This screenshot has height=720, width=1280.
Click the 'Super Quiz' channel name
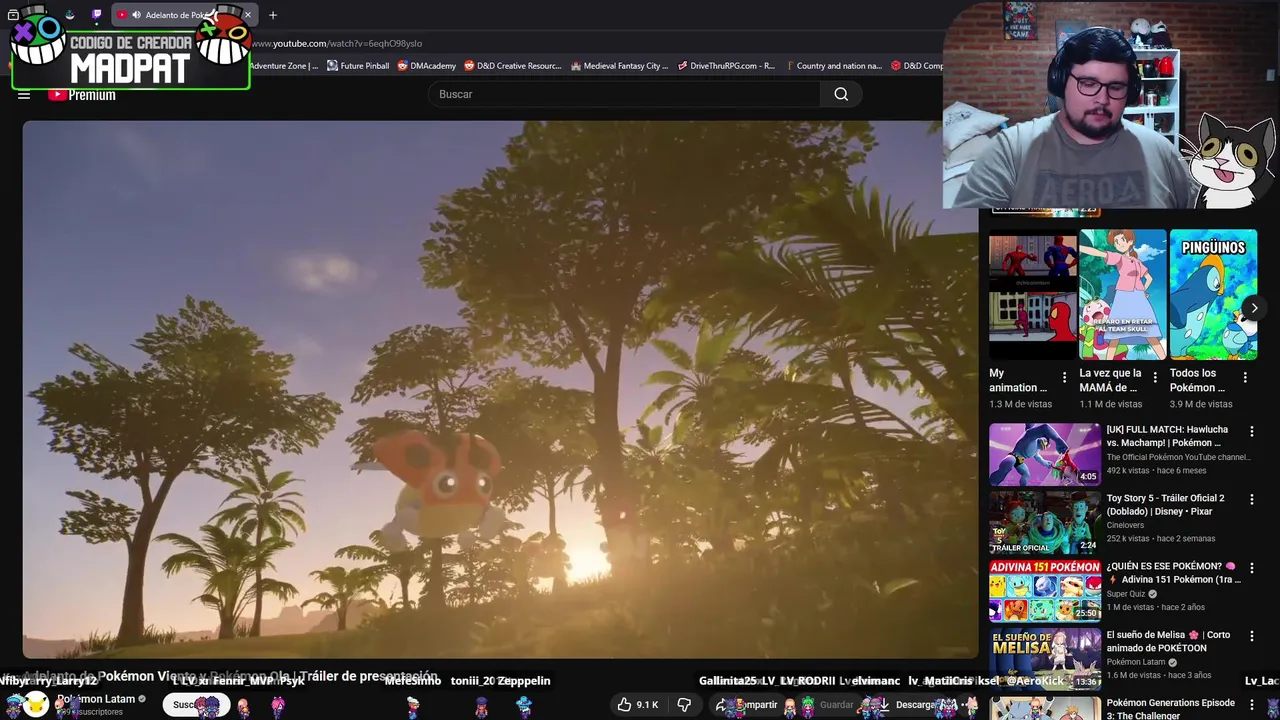1127,594
